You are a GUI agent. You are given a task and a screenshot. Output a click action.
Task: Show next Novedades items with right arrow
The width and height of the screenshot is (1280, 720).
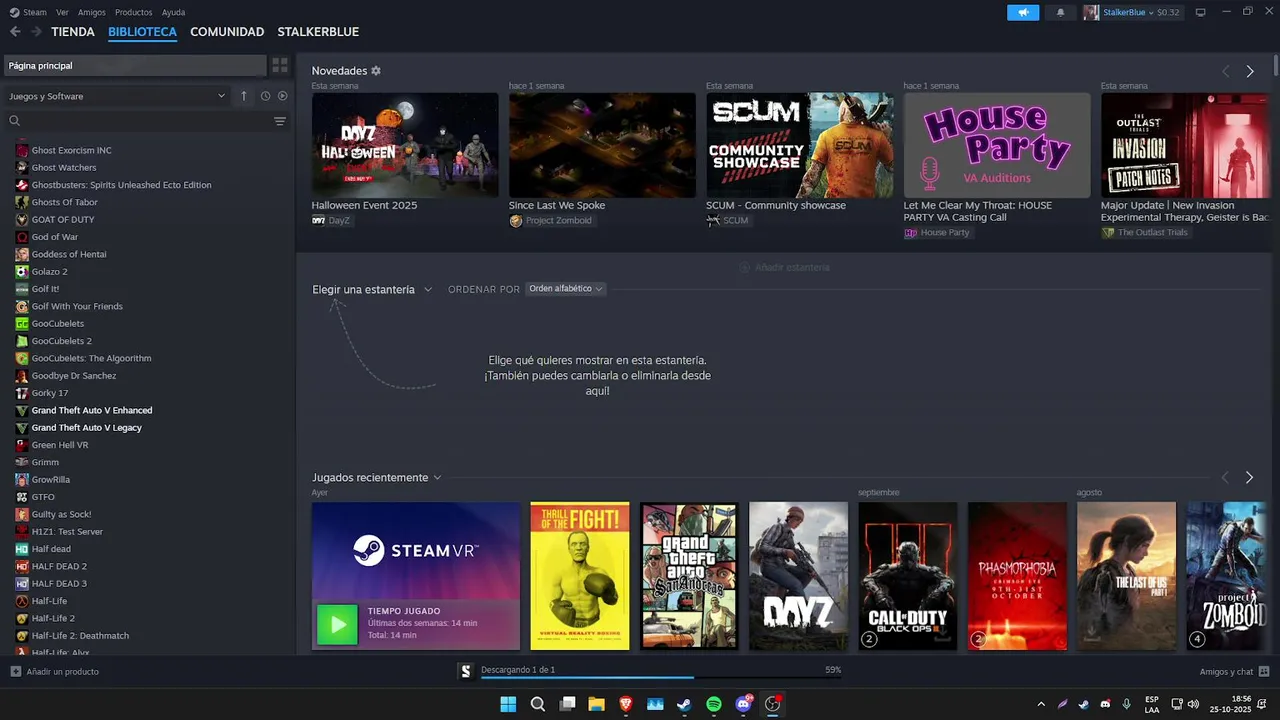coord(1250,71)
